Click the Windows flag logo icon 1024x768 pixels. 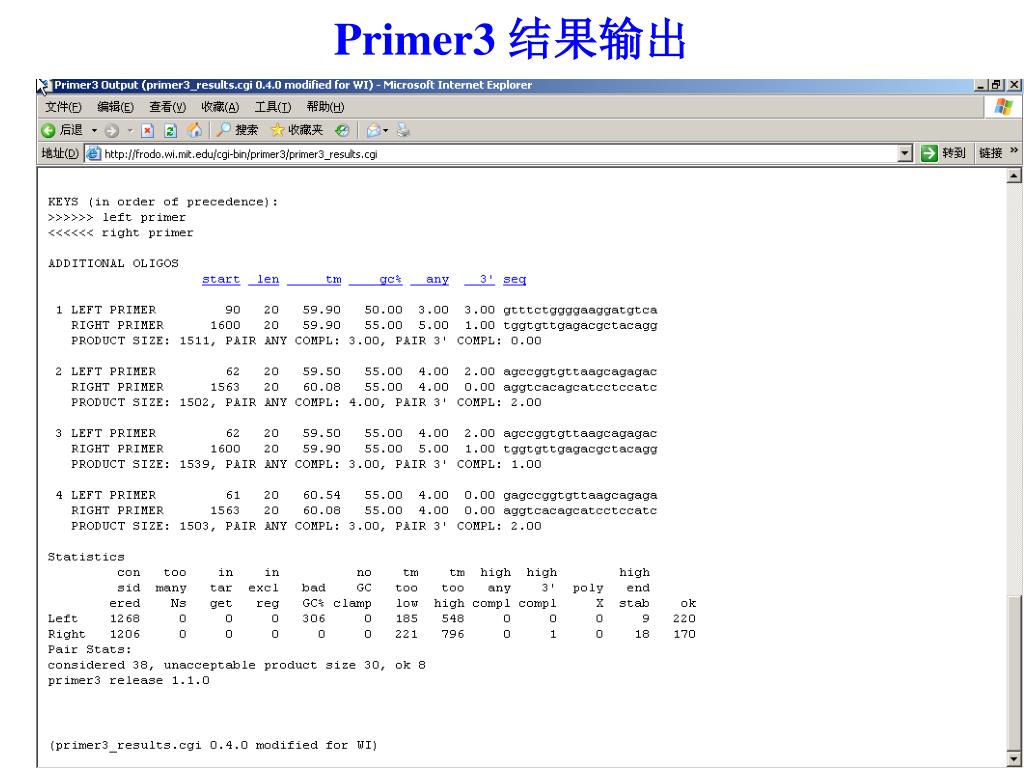[1003, 107]
